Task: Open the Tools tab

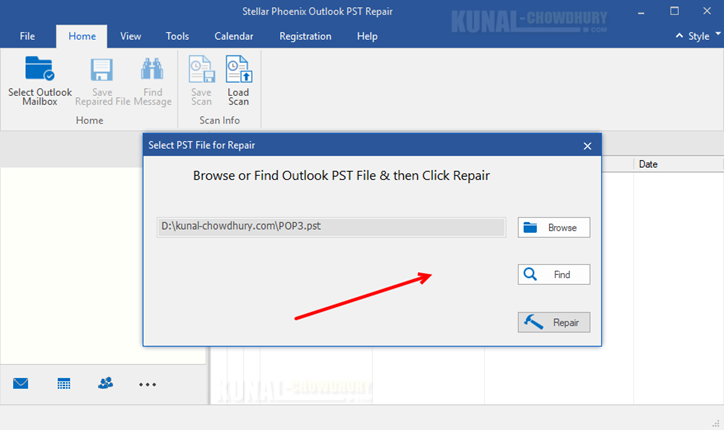Action: [x=177, y=36]
